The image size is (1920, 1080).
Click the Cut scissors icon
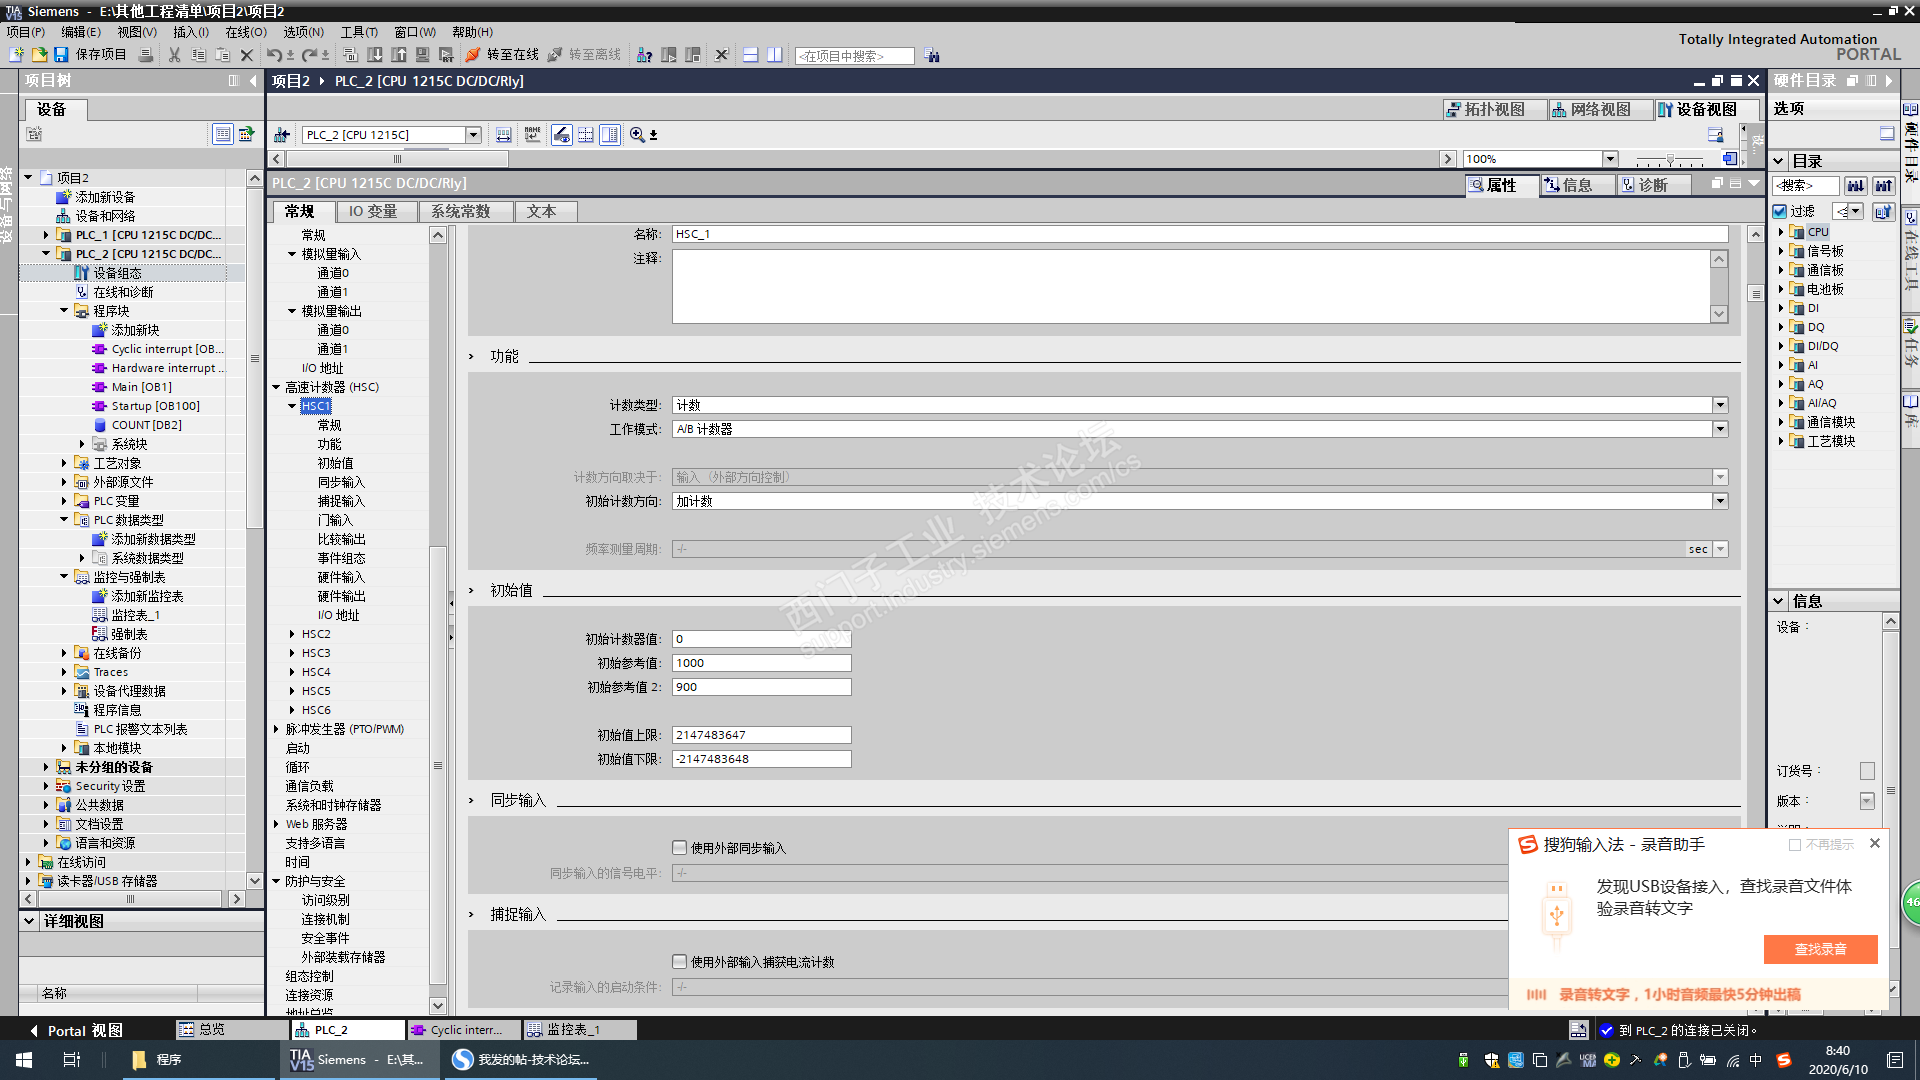click(174, 55)
